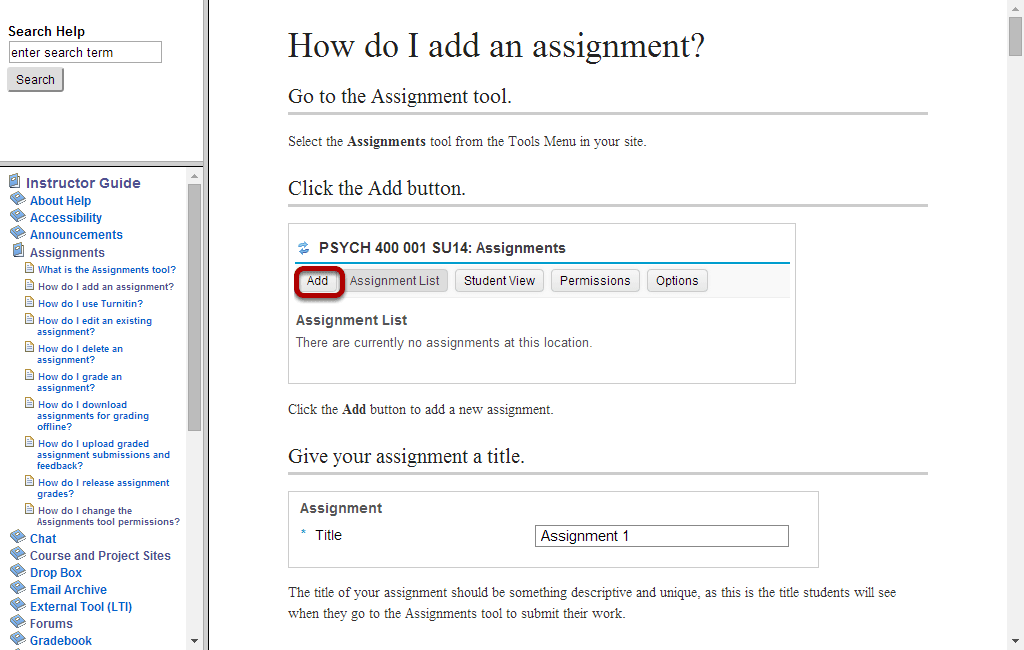This screenshot has height=650, width=1024.
Task: Click page icon for 'release assignment grades'
Action: [29, 481]
